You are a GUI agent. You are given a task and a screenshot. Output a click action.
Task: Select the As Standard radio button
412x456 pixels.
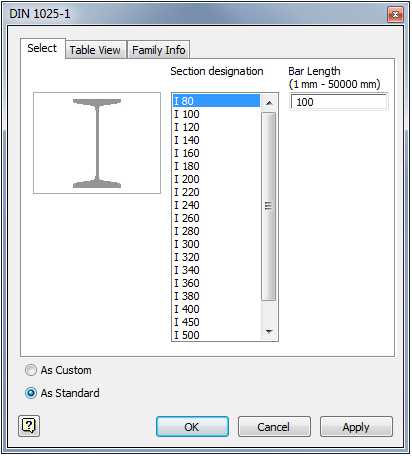point(31,393)
